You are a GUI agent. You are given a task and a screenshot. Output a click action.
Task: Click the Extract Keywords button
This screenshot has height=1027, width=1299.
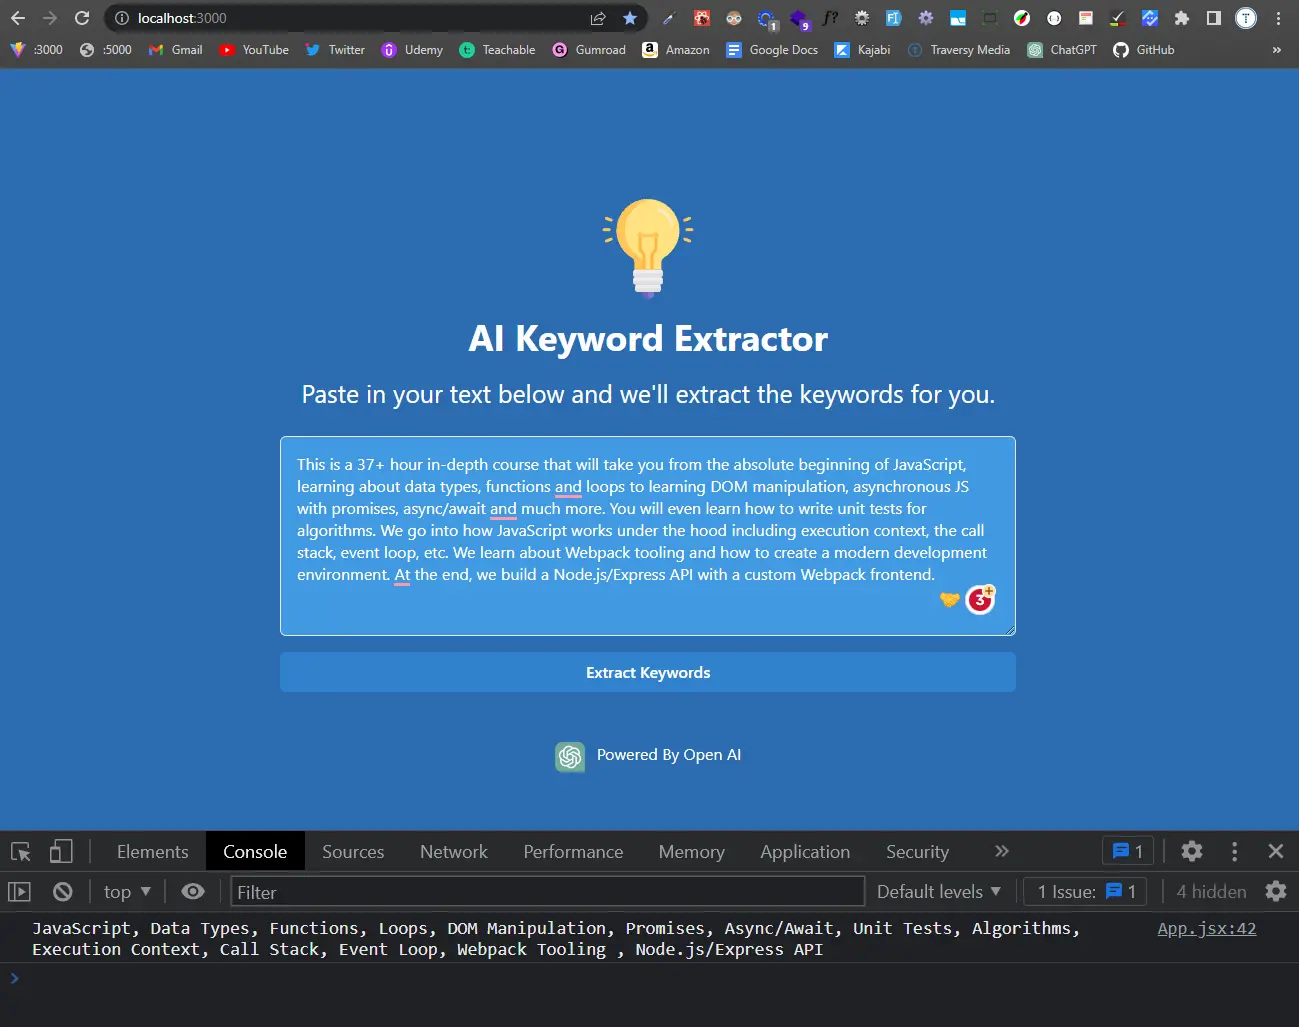(648, 673)
